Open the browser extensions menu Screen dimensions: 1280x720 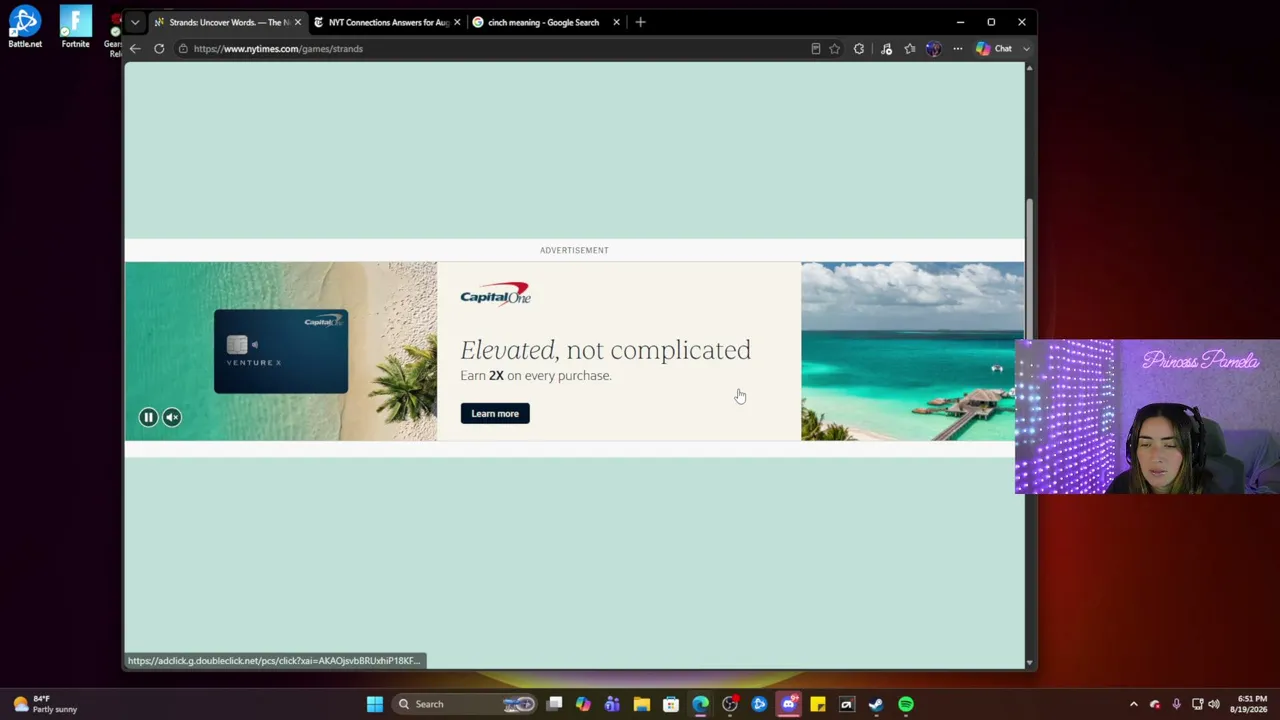click(x=859, y=48)
